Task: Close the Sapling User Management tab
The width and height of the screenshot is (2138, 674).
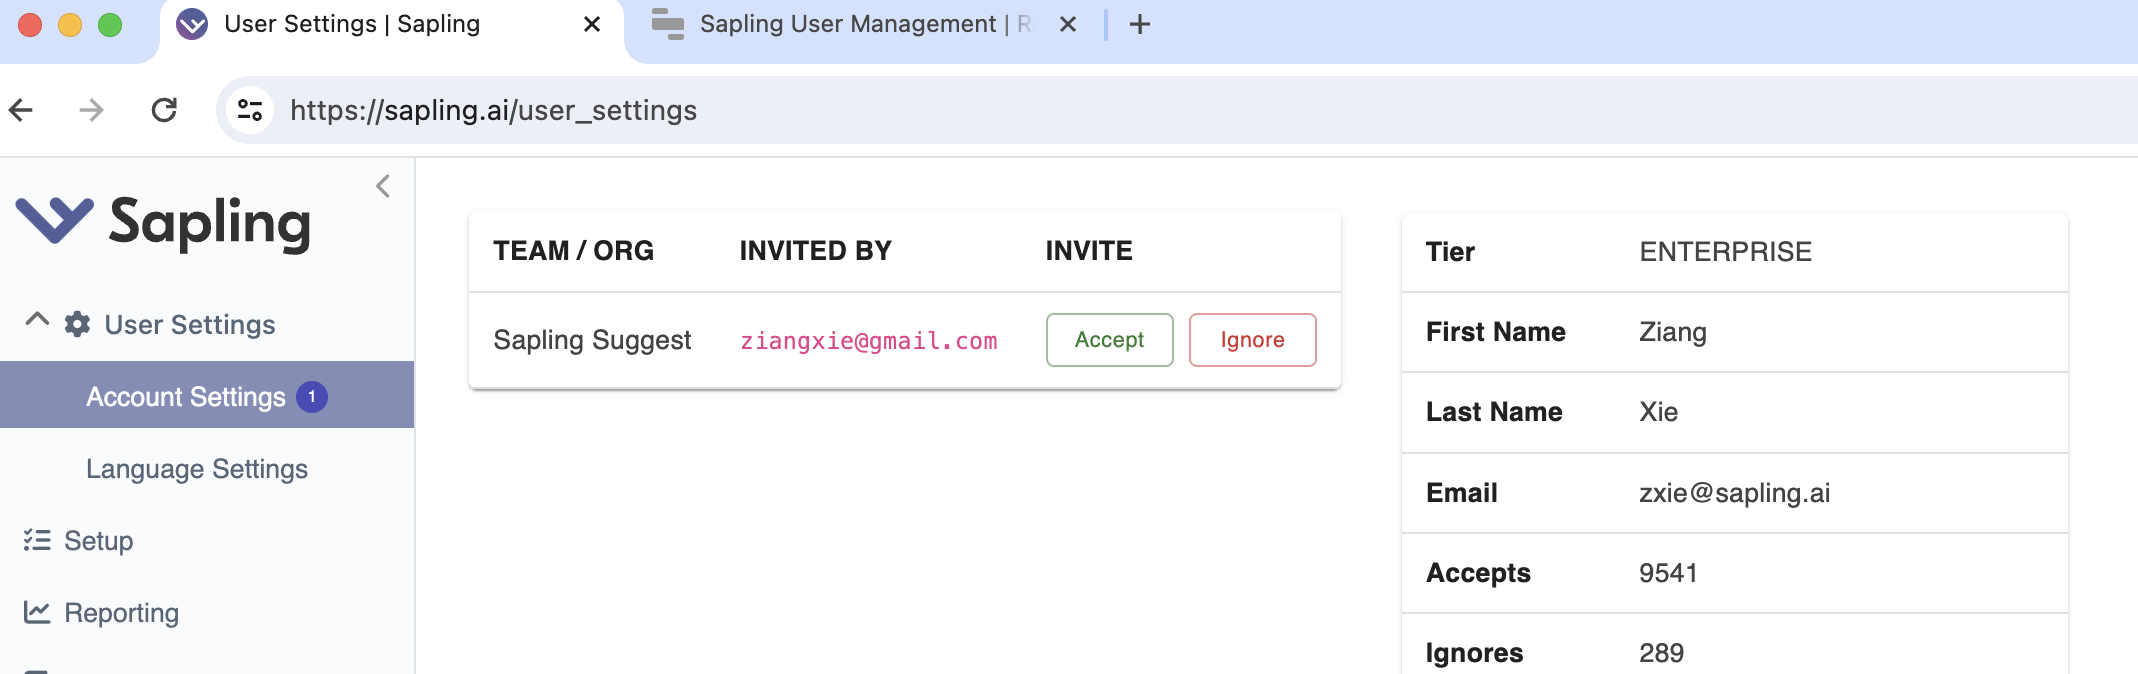Action: tap(1068, 24)
